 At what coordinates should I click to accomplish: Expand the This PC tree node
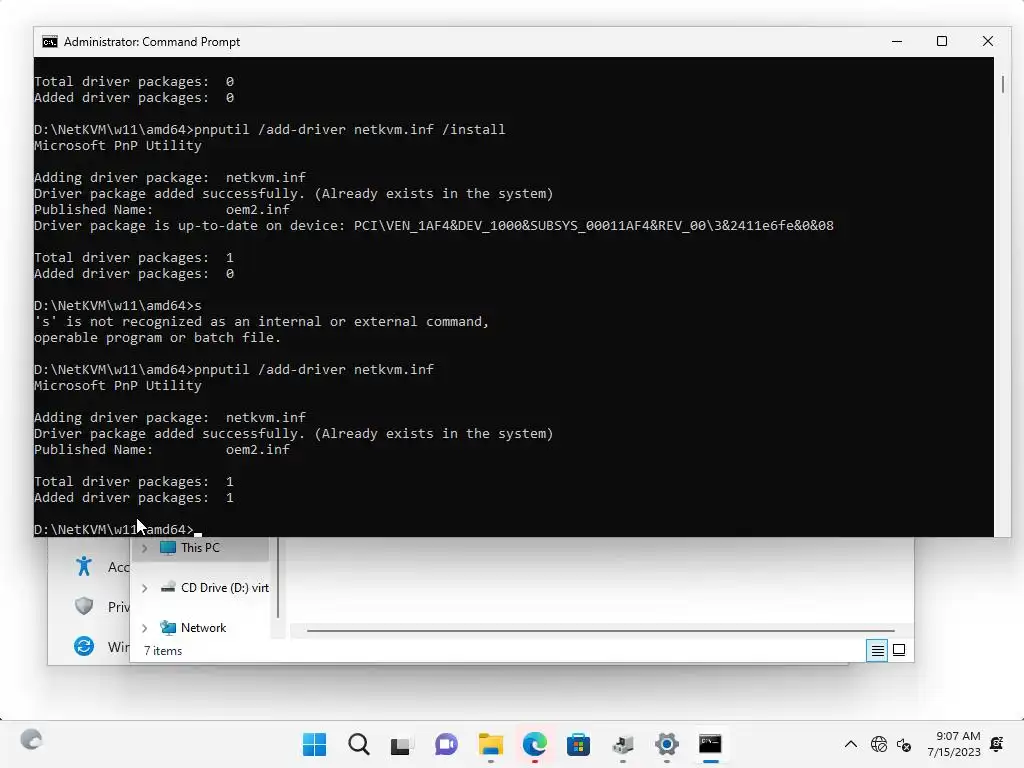pos(144,548)
